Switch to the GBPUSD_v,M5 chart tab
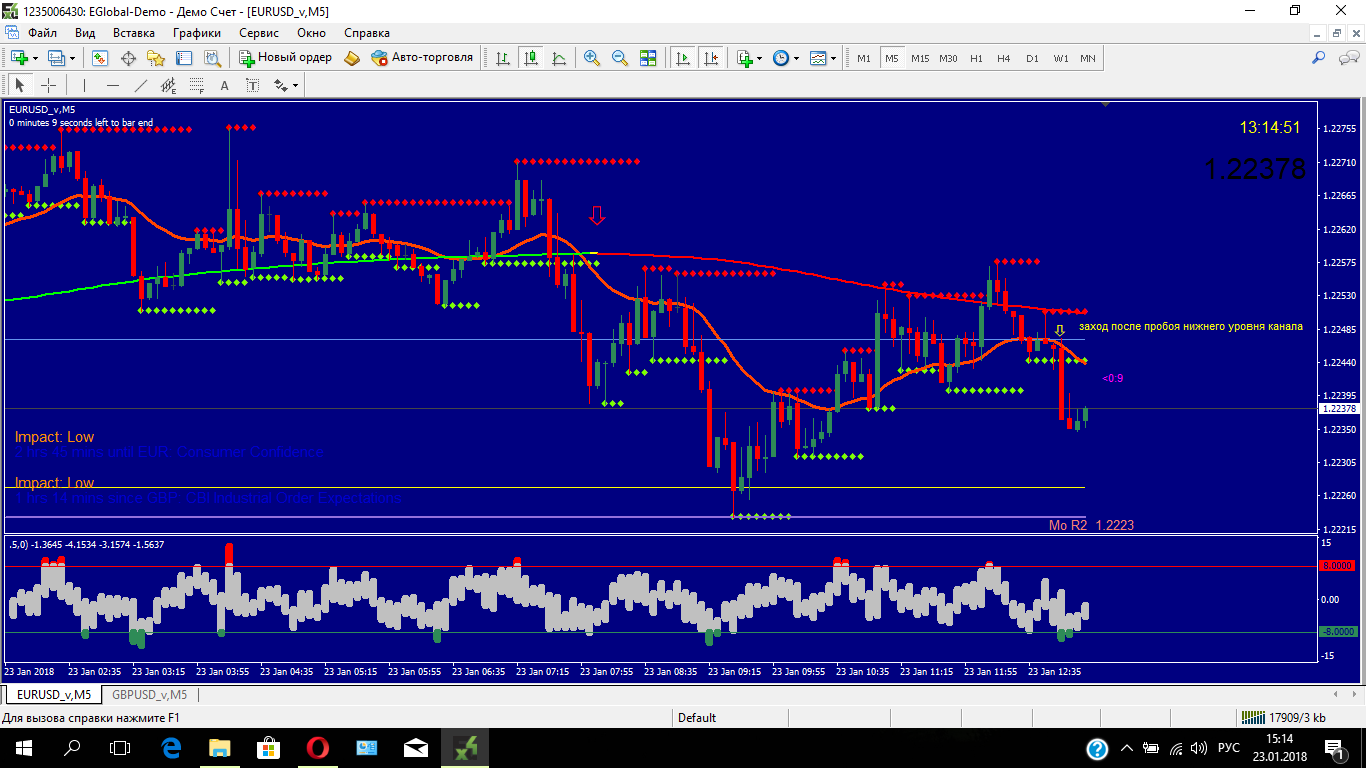The image size is (1366, 768). [x=149, y=694]
